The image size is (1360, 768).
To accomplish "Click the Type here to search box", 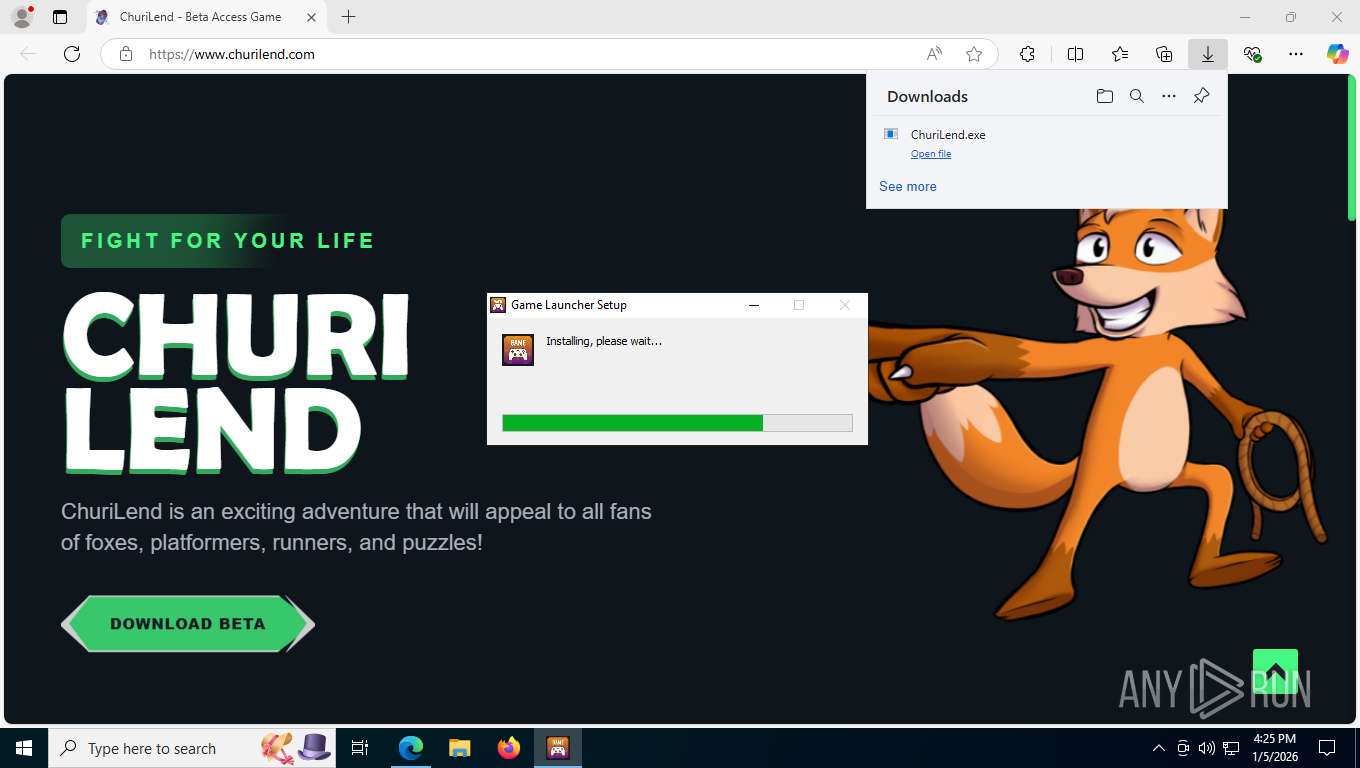I will point(193,748).
